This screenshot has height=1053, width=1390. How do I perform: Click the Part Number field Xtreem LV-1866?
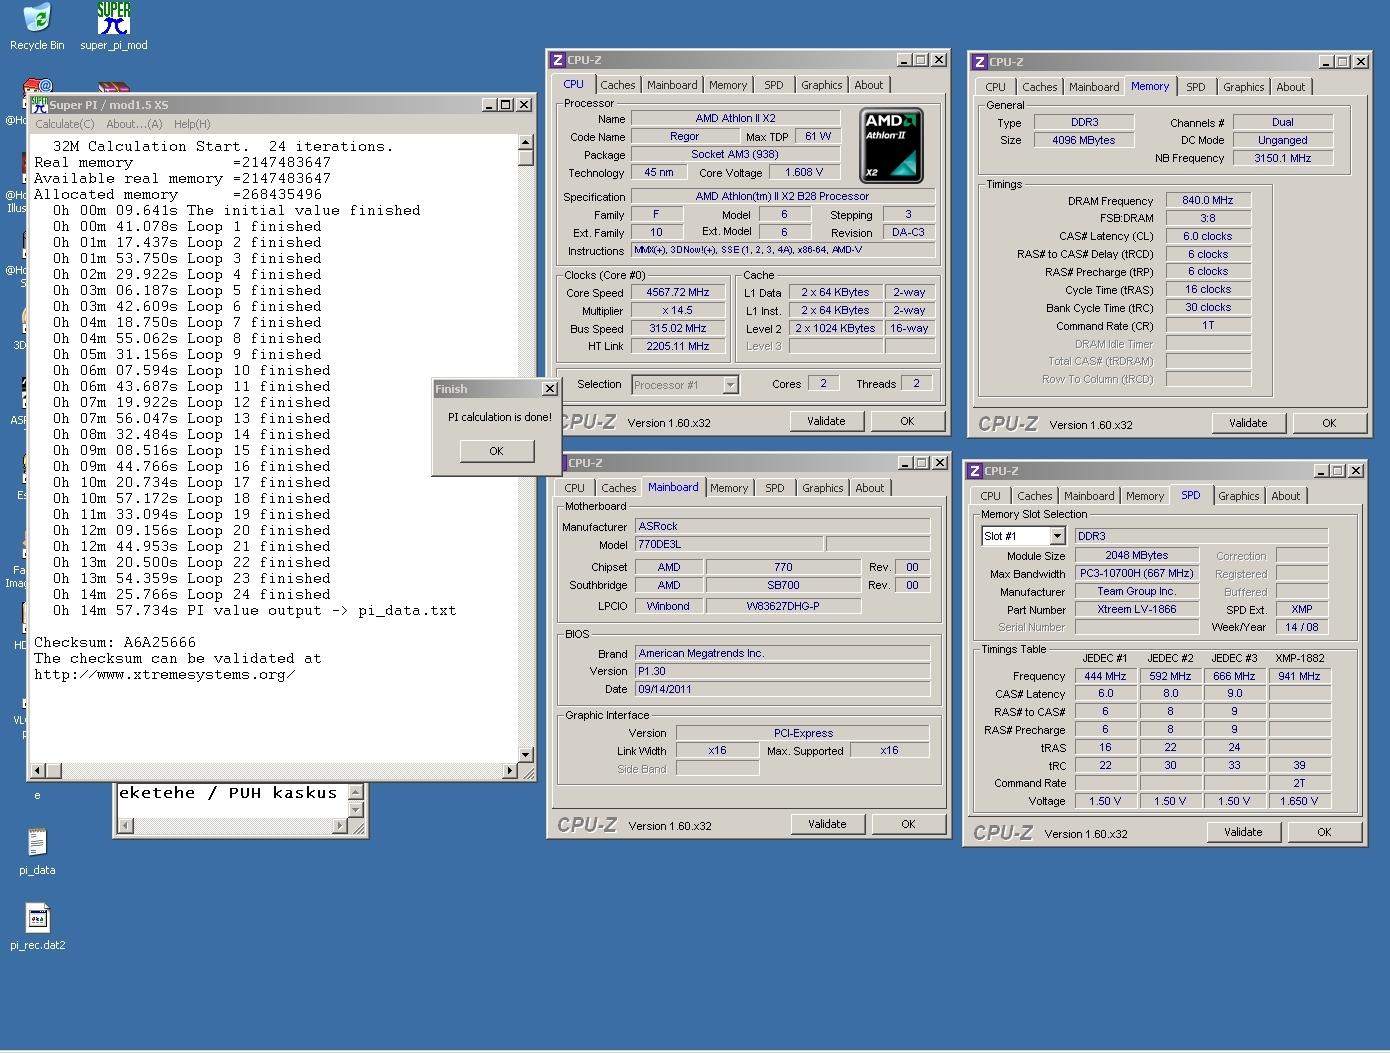pos(1137,609)
